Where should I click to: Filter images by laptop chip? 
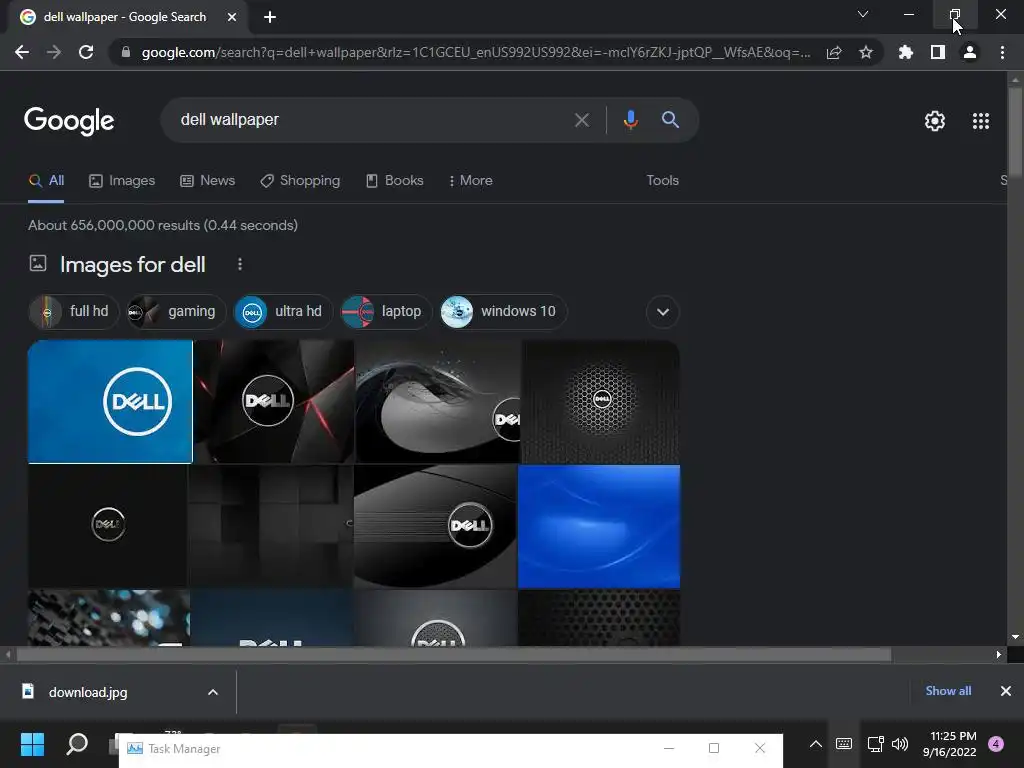coord(385,312)
